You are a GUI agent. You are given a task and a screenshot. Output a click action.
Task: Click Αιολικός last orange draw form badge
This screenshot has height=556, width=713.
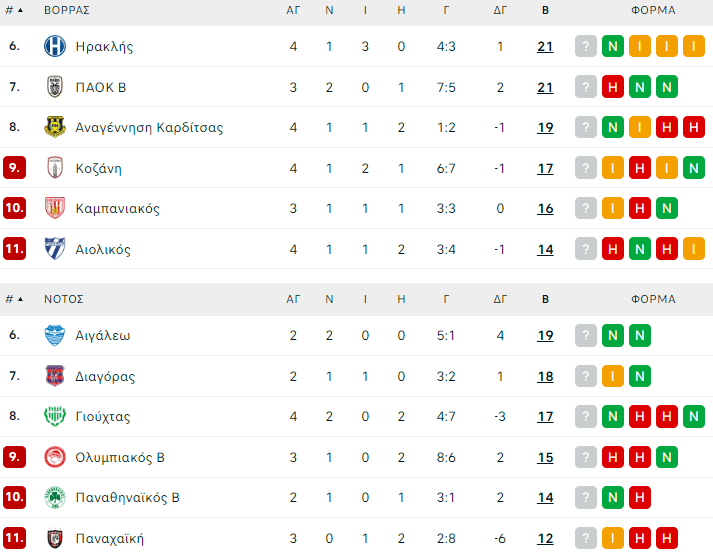point(694,249)
